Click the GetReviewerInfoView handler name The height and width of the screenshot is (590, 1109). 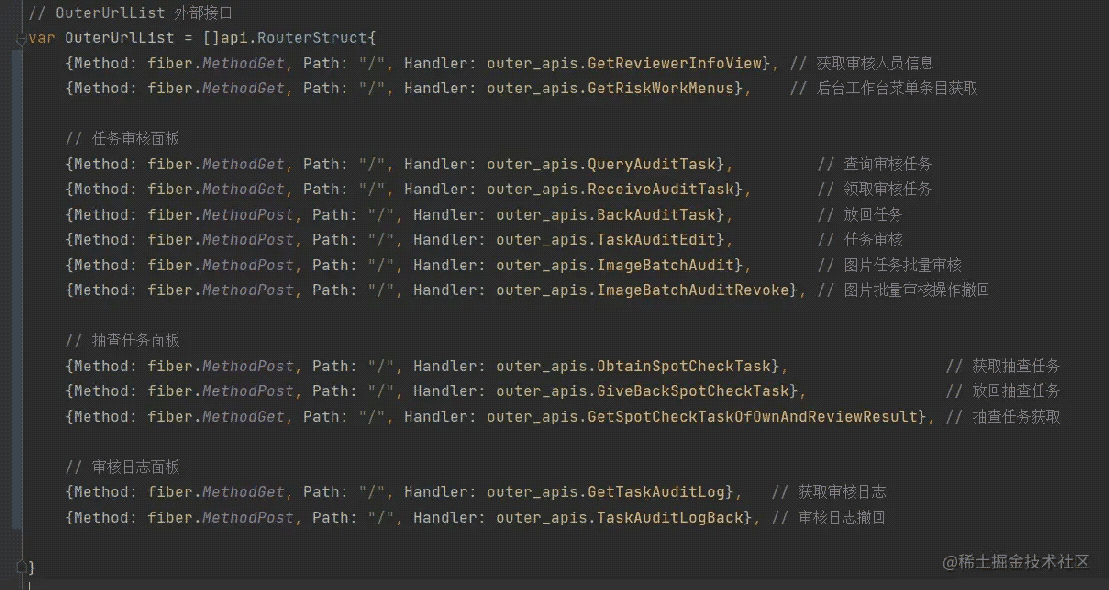[674, 63]
